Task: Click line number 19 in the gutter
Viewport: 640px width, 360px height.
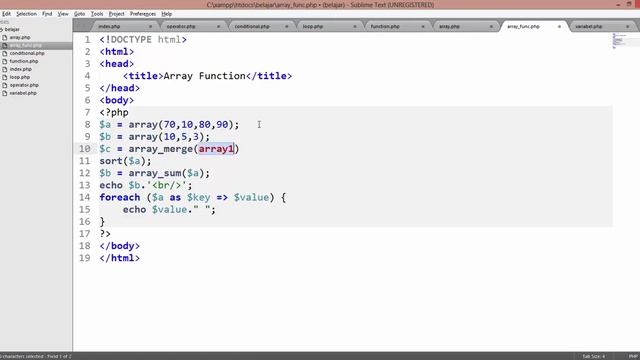Action: point(84,258)
